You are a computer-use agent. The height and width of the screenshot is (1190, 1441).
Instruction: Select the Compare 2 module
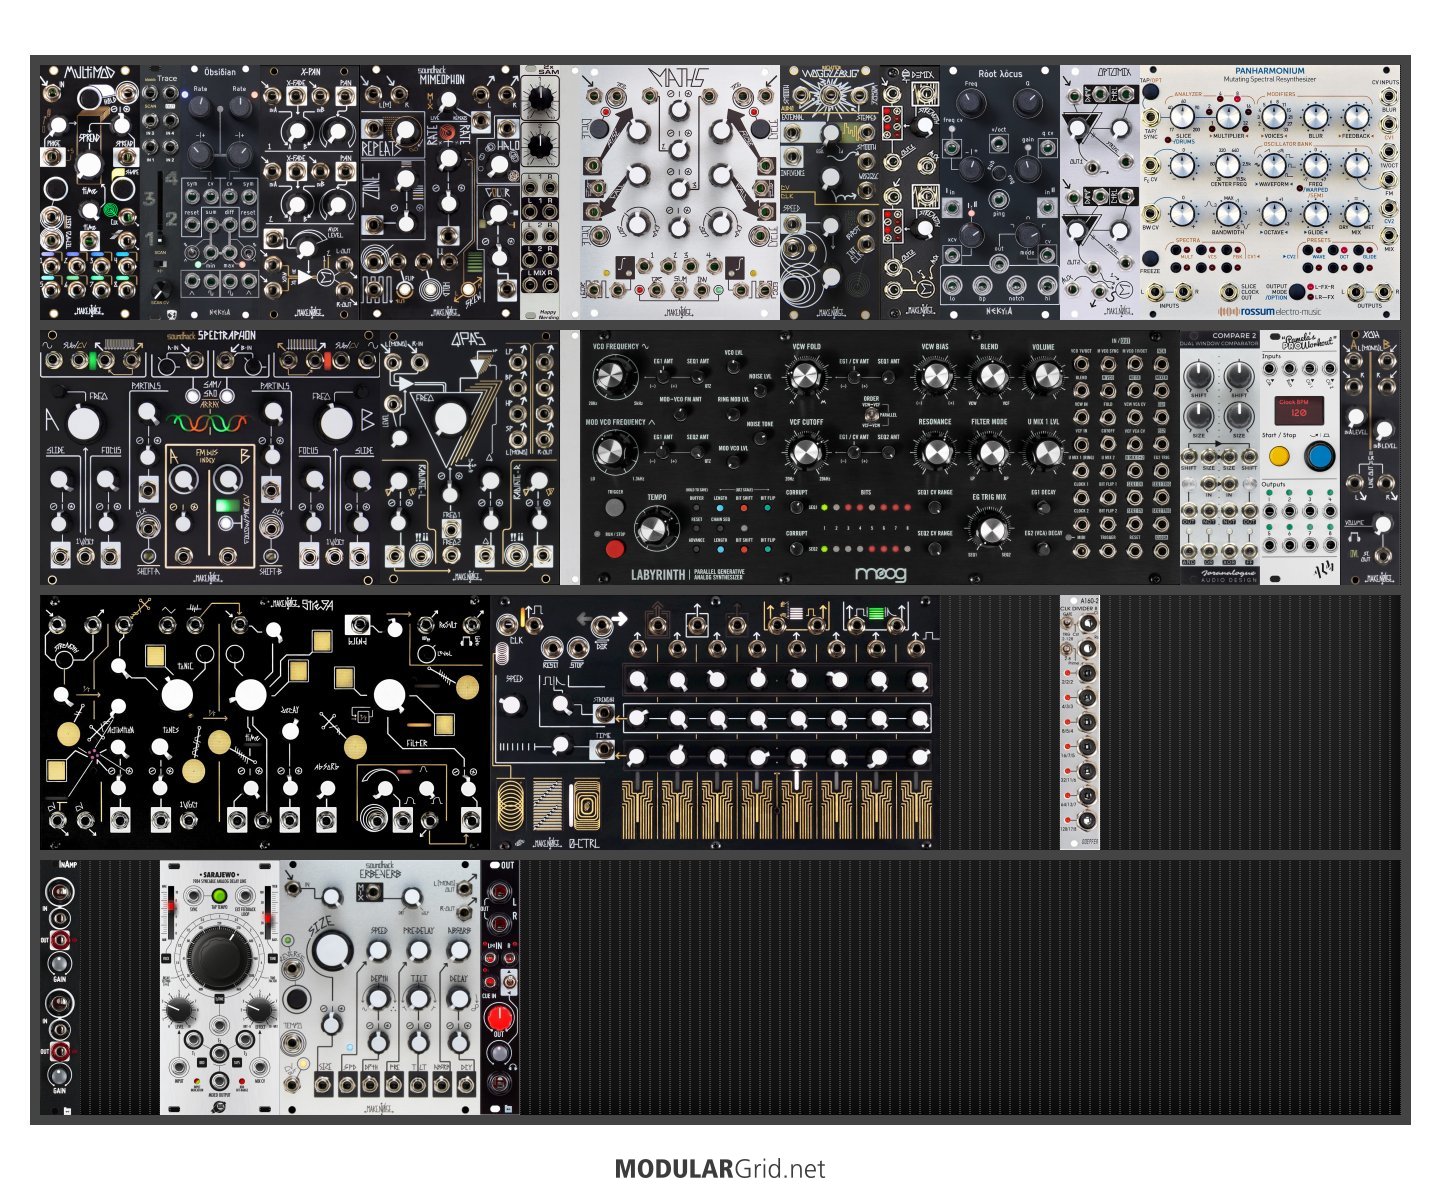pos(1220,457)
